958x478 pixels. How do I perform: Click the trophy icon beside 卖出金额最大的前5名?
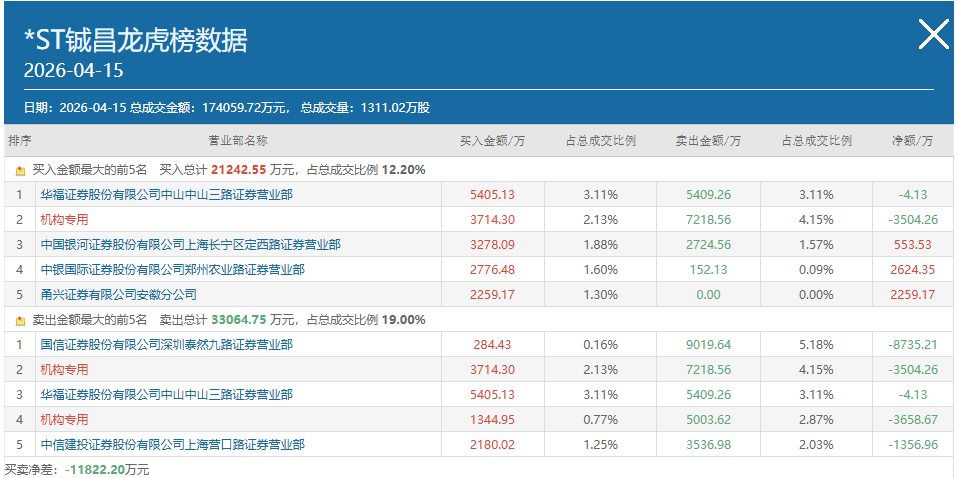click(21, 320)
